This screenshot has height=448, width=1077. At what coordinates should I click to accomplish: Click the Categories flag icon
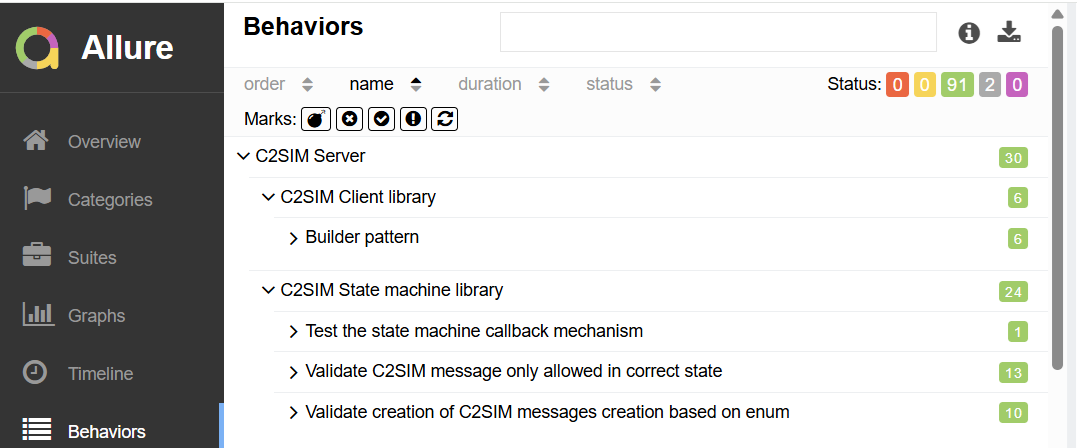point(37,199)
